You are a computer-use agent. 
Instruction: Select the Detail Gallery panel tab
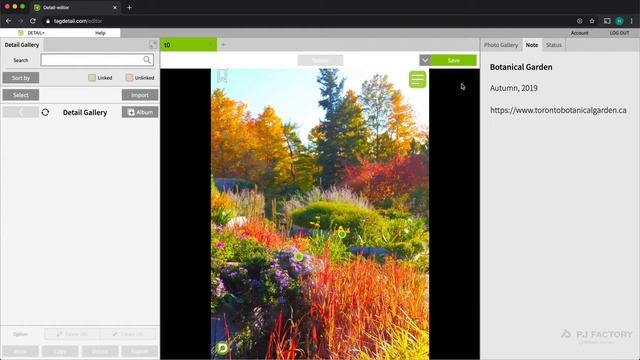tap(22, 45)
